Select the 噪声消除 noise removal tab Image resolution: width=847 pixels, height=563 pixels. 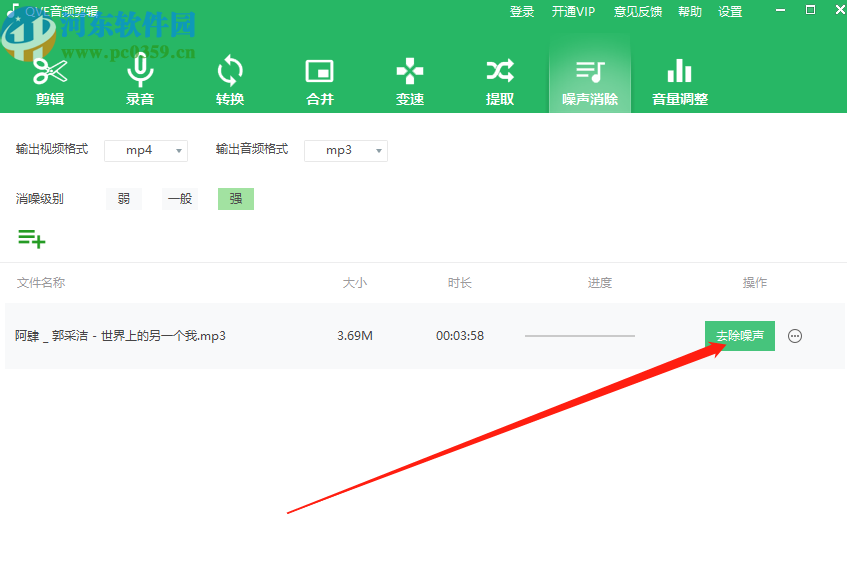click(x=590, y=76)
